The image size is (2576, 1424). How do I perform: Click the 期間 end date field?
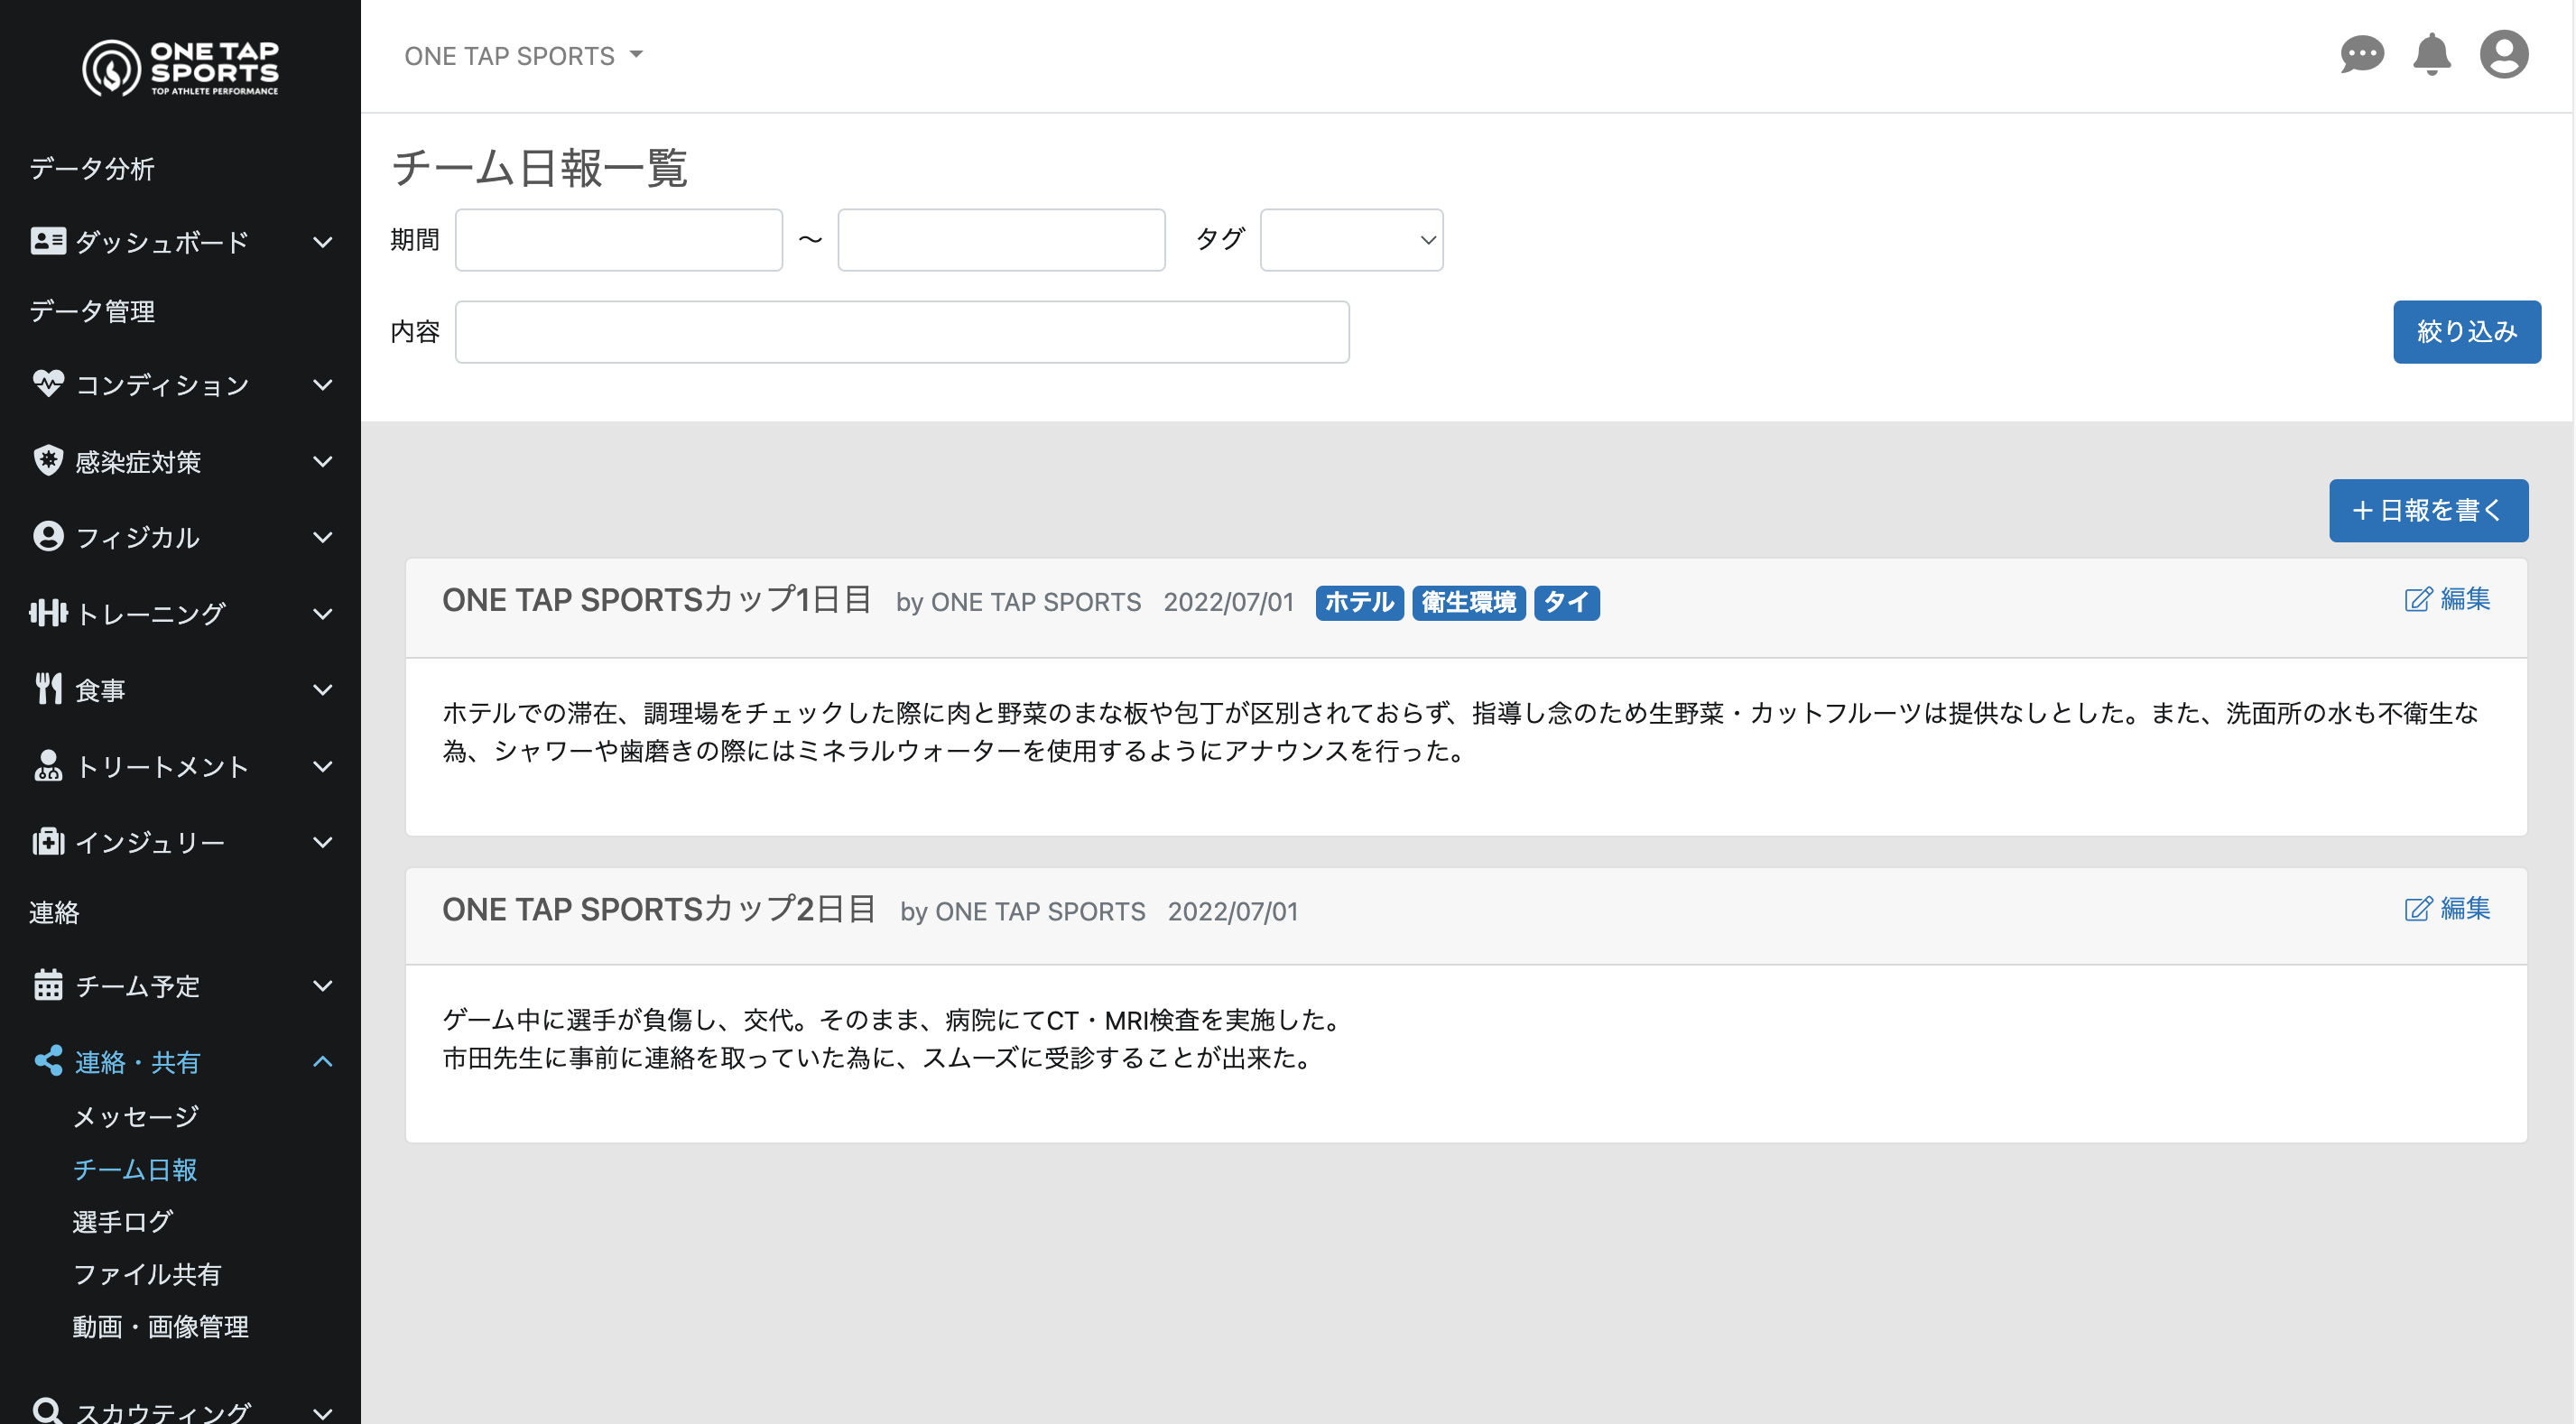pos(1001,240)
